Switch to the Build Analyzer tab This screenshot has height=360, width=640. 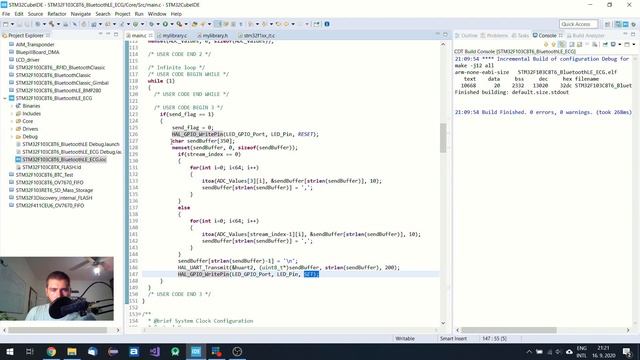[x=585, y=36]
